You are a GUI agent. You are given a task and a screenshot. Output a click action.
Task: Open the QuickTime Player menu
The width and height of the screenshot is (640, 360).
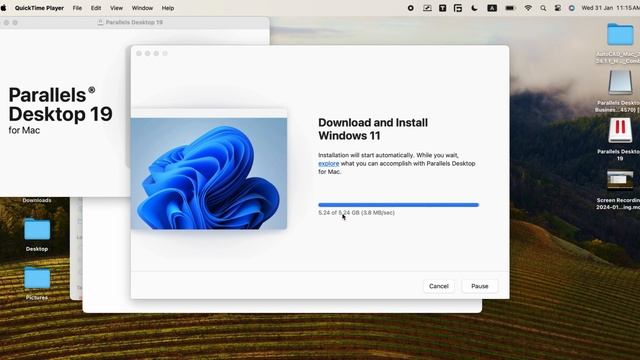[39, 8]
